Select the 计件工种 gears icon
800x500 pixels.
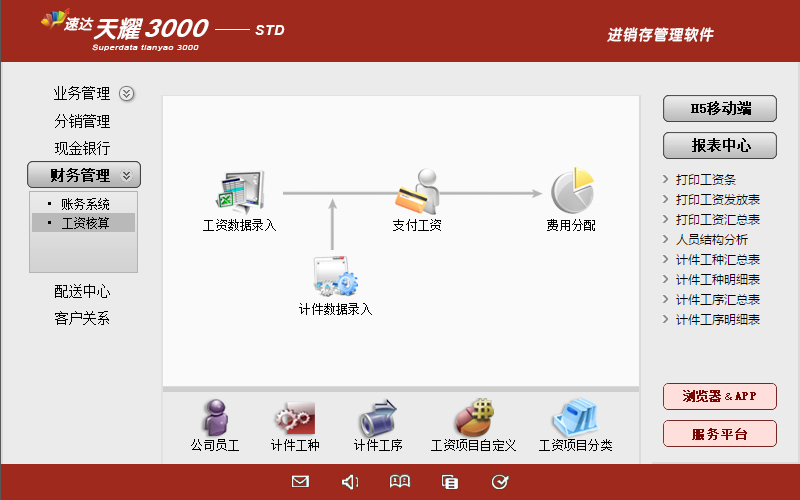295,417
